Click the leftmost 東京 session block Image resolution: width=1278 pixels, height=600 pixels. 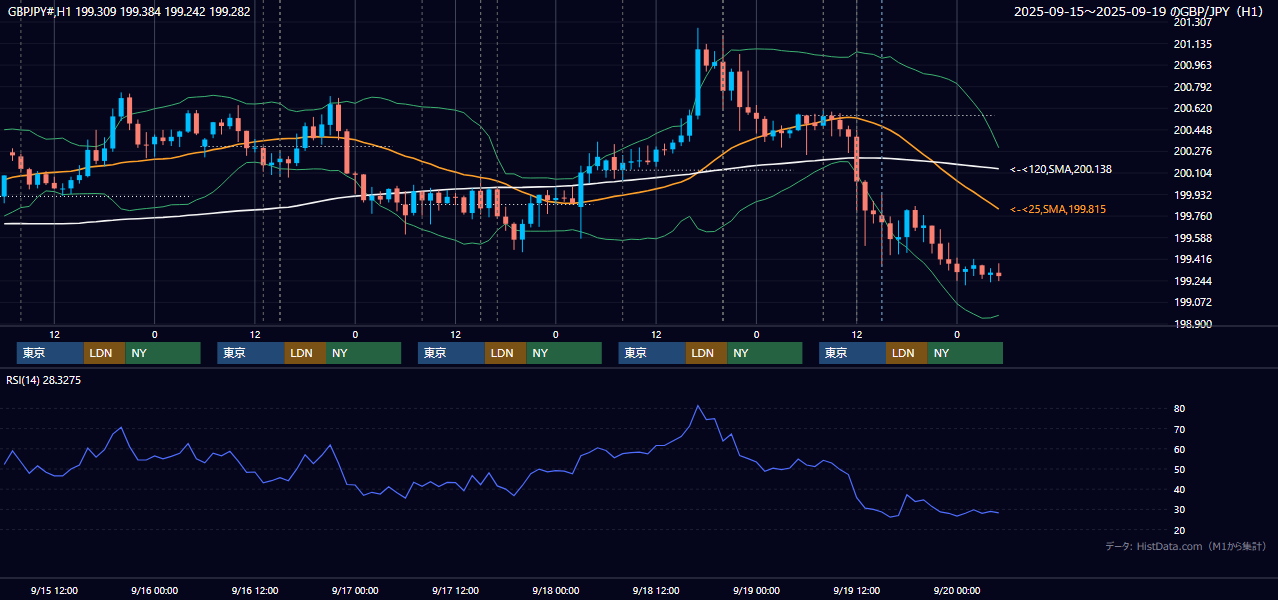50,353
